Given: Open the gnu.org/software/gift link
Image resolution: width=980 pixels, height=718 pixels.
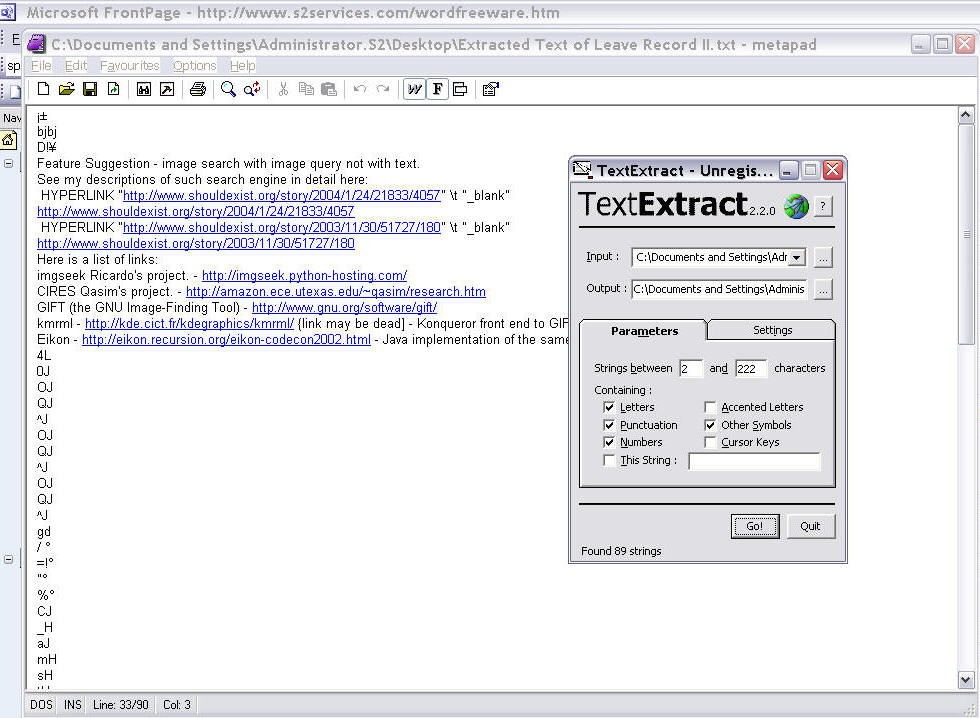Looking at the screenshot, I should 344,307.
